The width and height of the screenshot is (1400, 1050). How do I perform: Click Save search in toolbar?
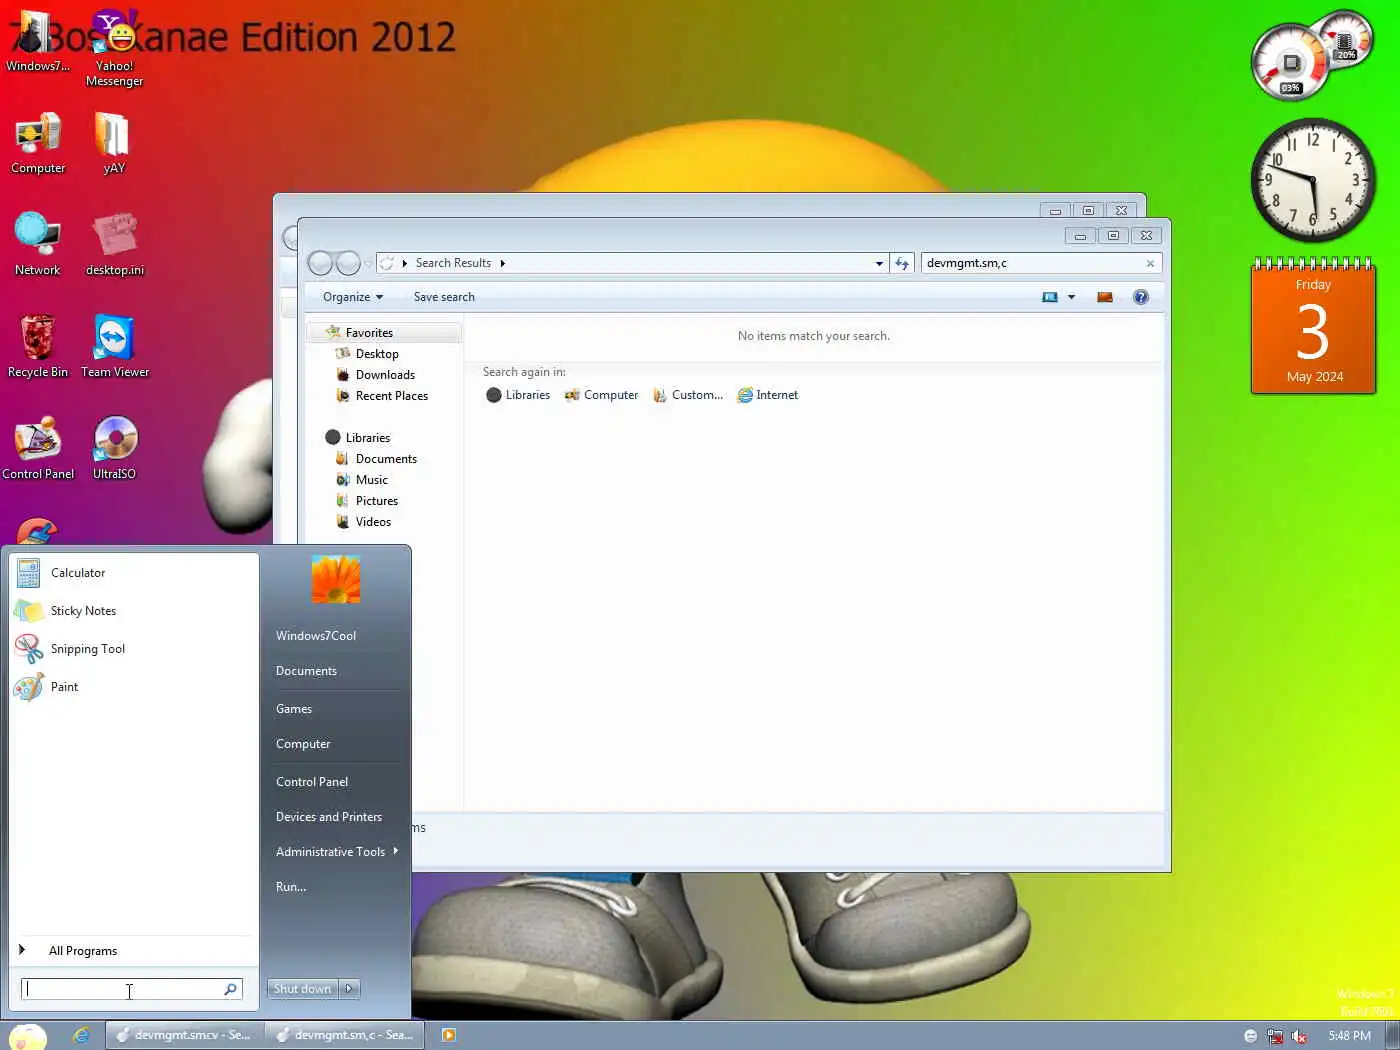click(444, 297)
